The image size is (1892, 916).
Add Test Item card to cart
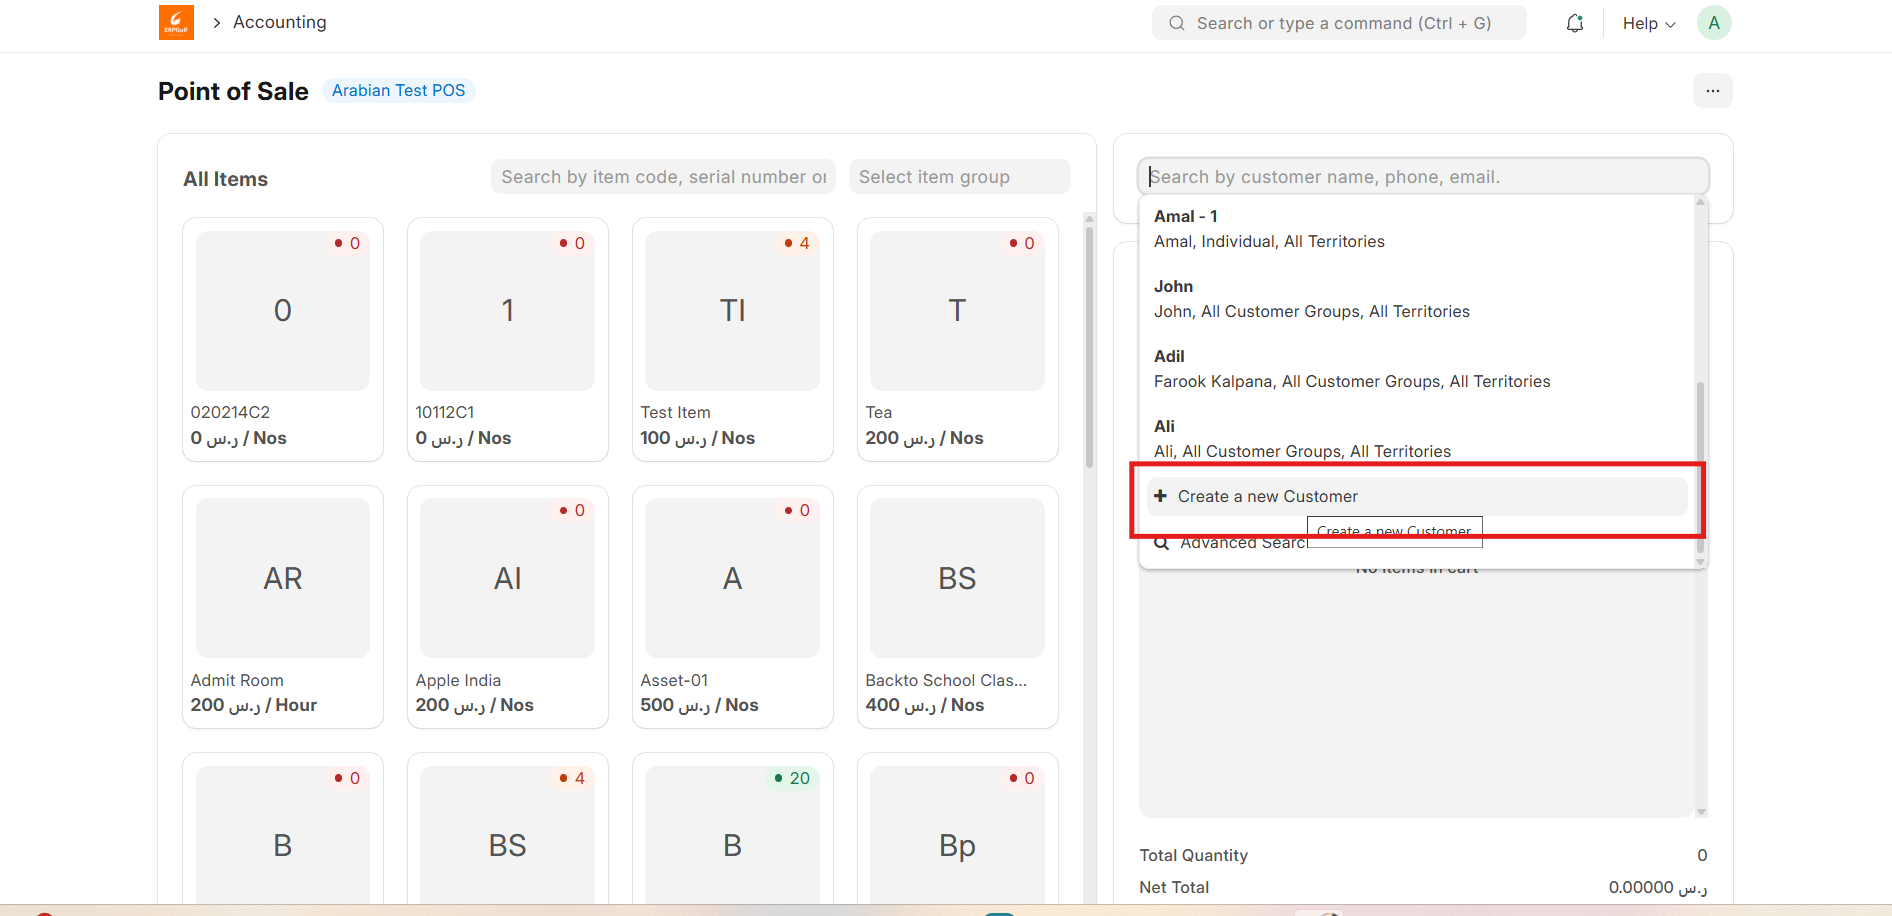(733, 339)
